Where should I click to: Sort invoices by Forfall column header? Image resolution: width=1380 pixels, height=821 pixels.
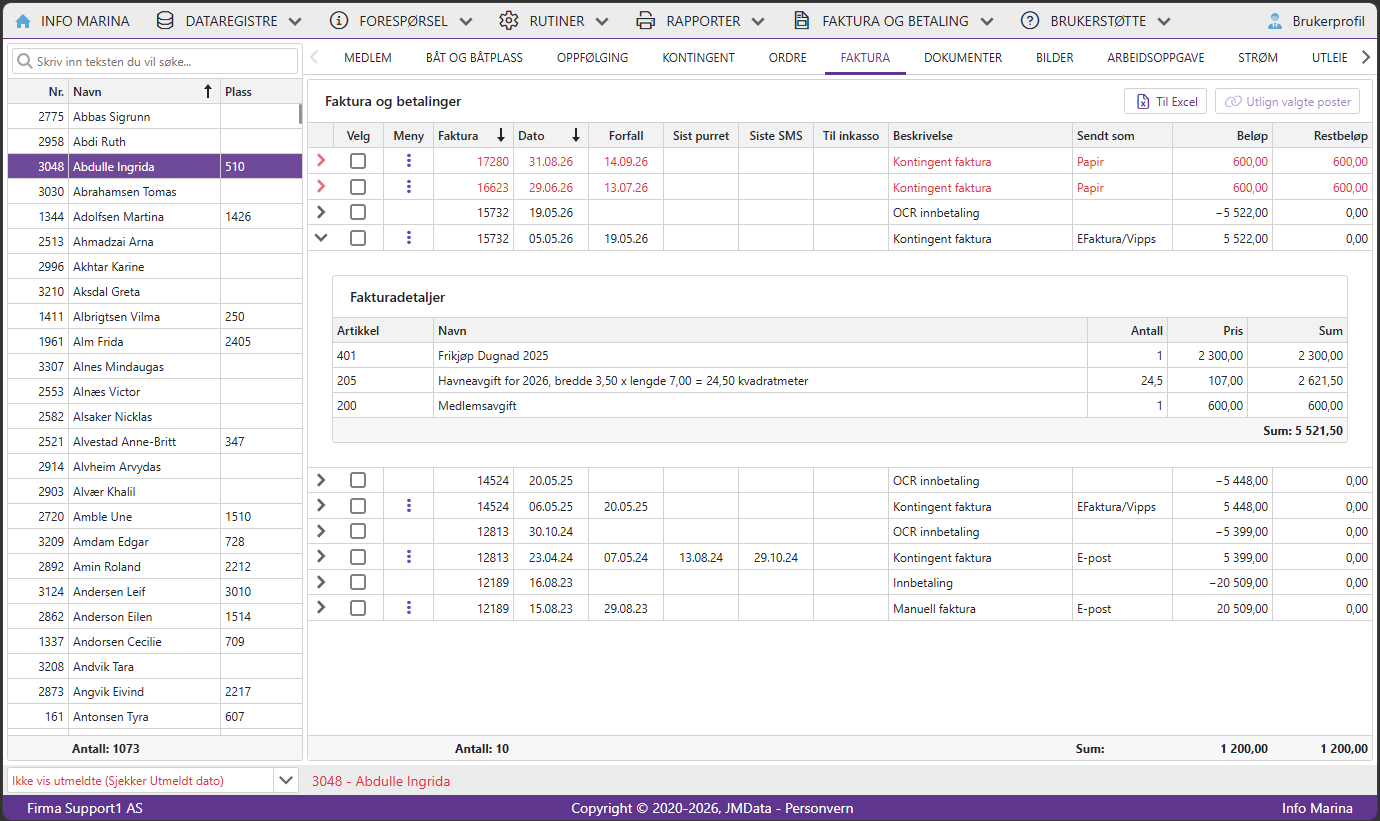[626, 136]
